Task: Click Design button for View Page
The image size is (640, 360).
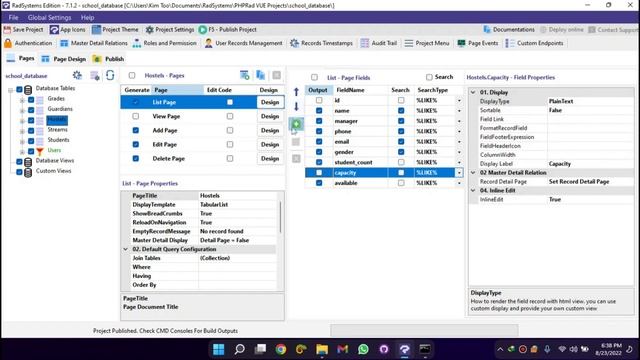Action: pyautogui.click(x=270, y=116)
